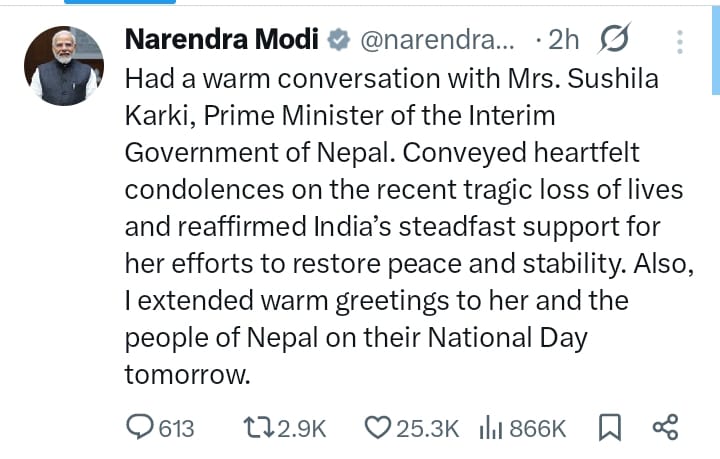
Task: Click the 866K views count
Action: (537, 429)
